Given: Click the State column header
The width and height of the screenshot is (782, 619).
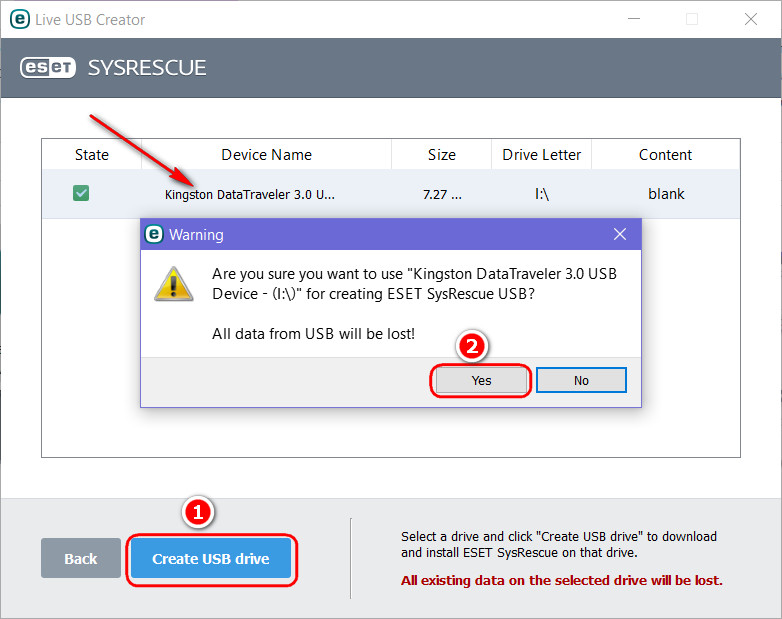Looking at the screenshot, I should (x=92, y=155).
